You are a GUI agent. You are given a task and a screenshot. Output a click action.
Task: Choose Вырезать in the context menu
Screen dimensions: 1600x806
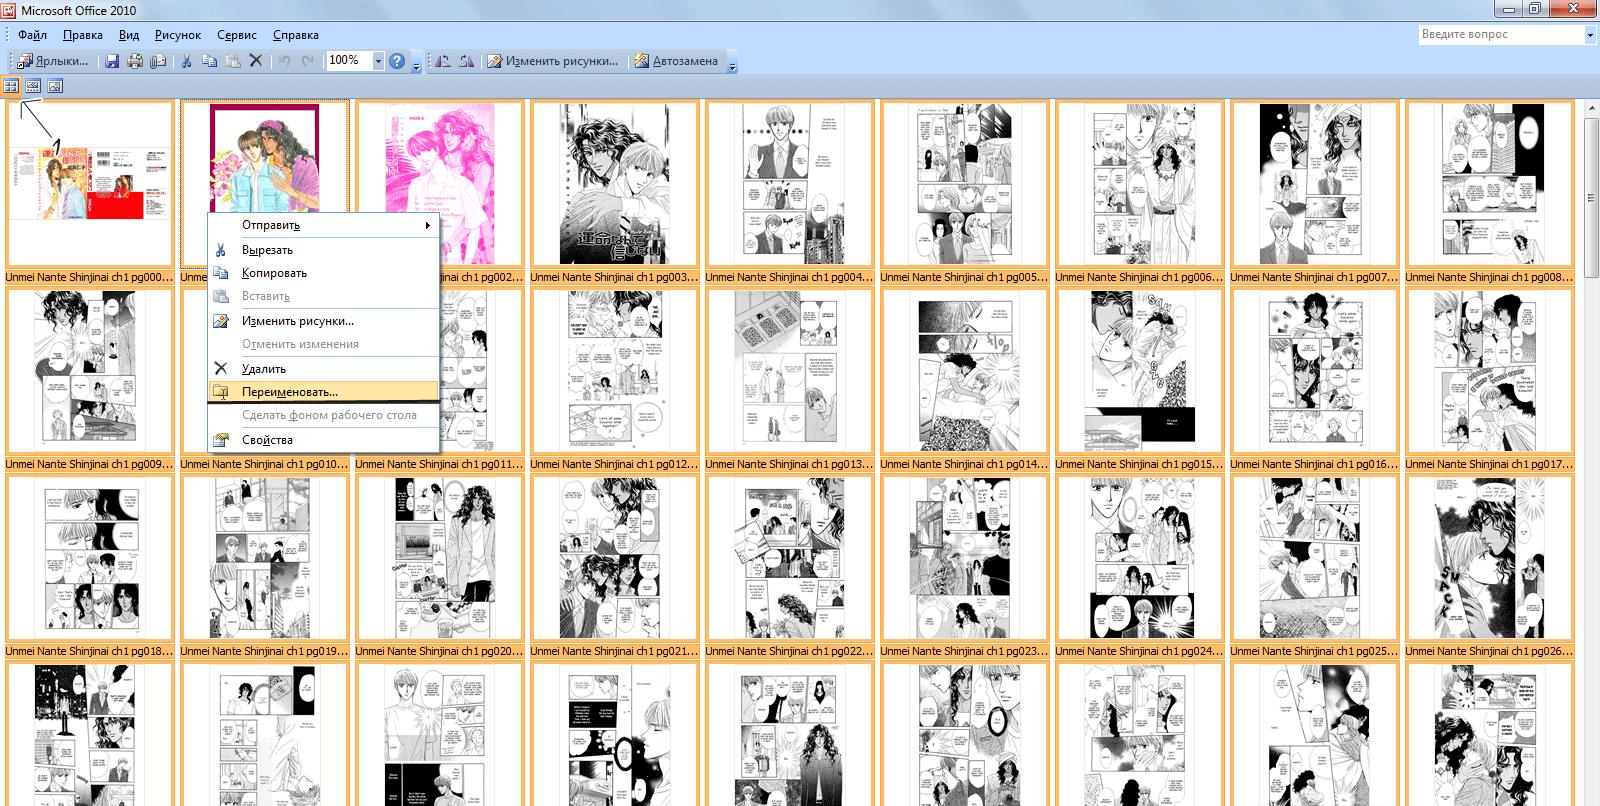click(324, 250)
